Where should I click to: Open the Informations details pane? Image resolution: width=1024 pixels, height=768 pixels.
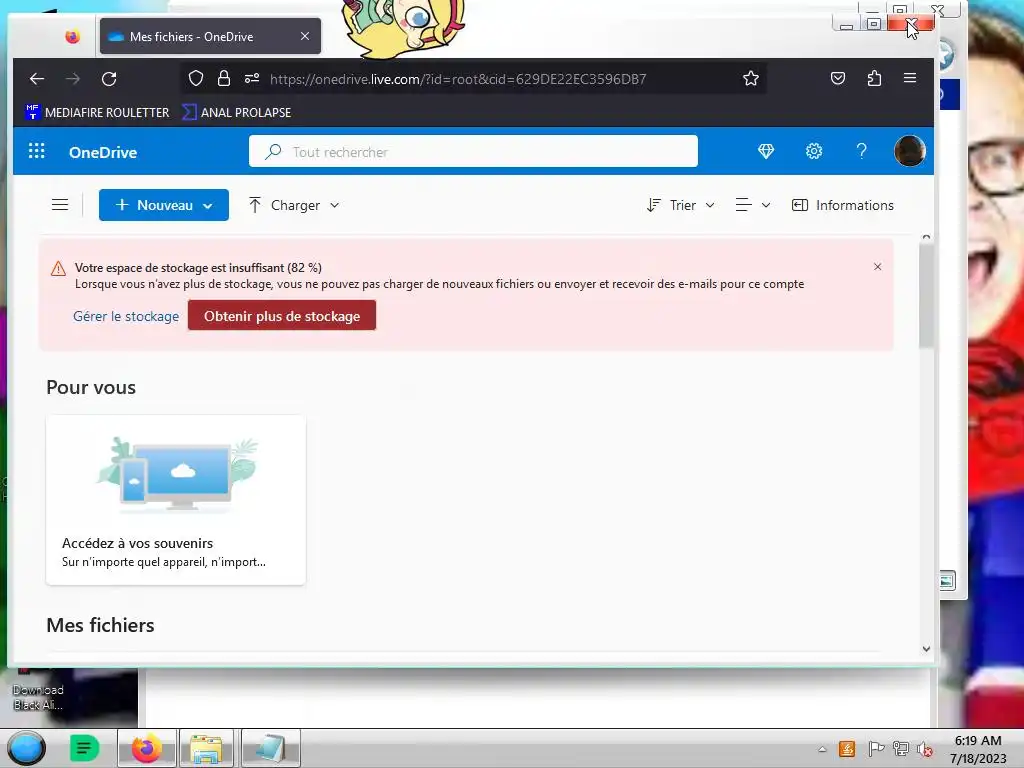(842, 205)
